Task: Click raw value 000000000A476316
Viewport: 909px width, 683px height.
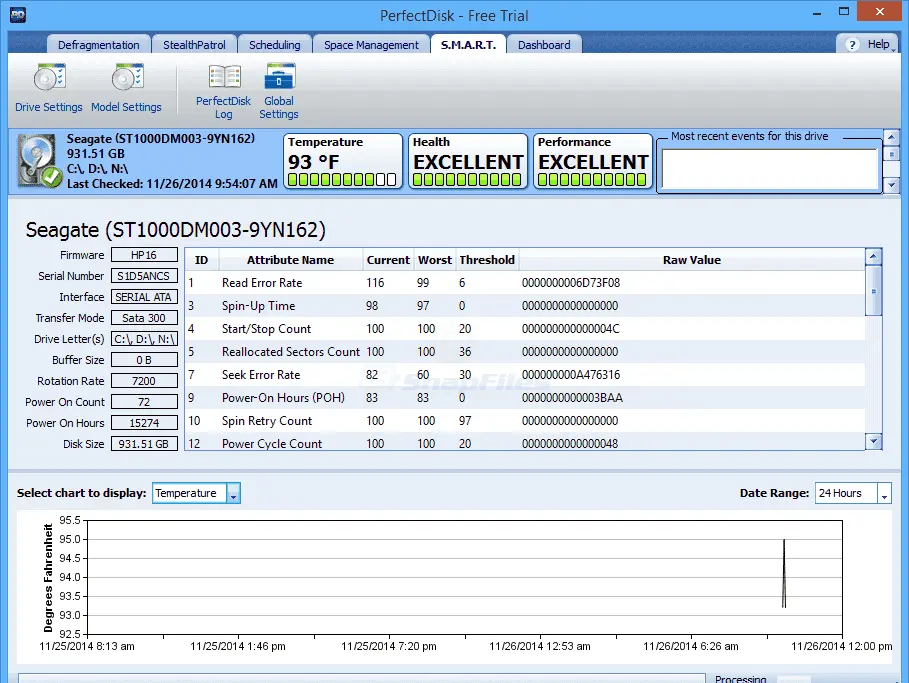Action: tap(570, 375)
